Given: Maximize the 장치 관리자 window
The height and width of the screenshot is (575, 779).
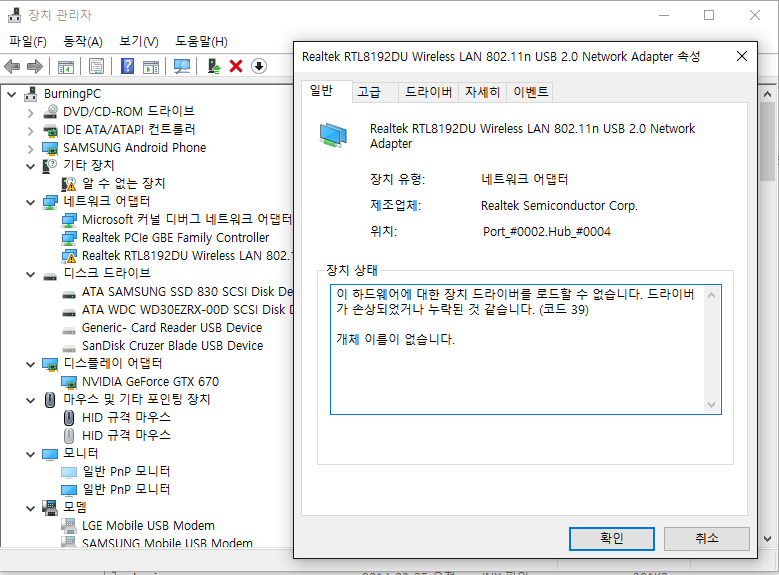Looking at the screenshot, I should click(709, 15).
